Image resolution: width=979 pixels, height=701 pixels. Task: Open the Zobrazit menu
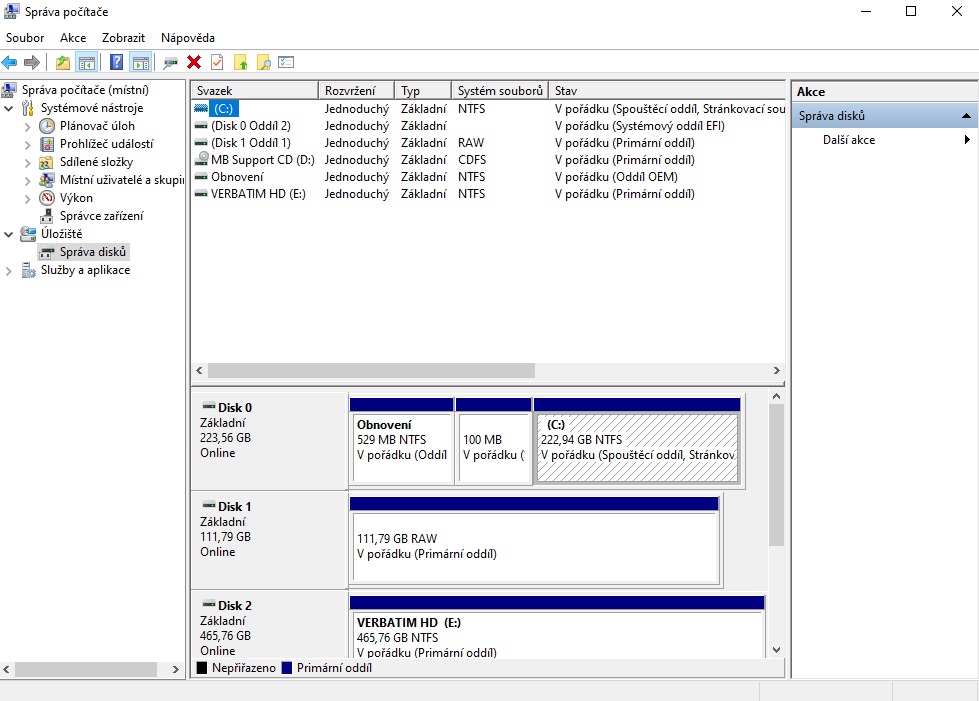click(123, 38)
